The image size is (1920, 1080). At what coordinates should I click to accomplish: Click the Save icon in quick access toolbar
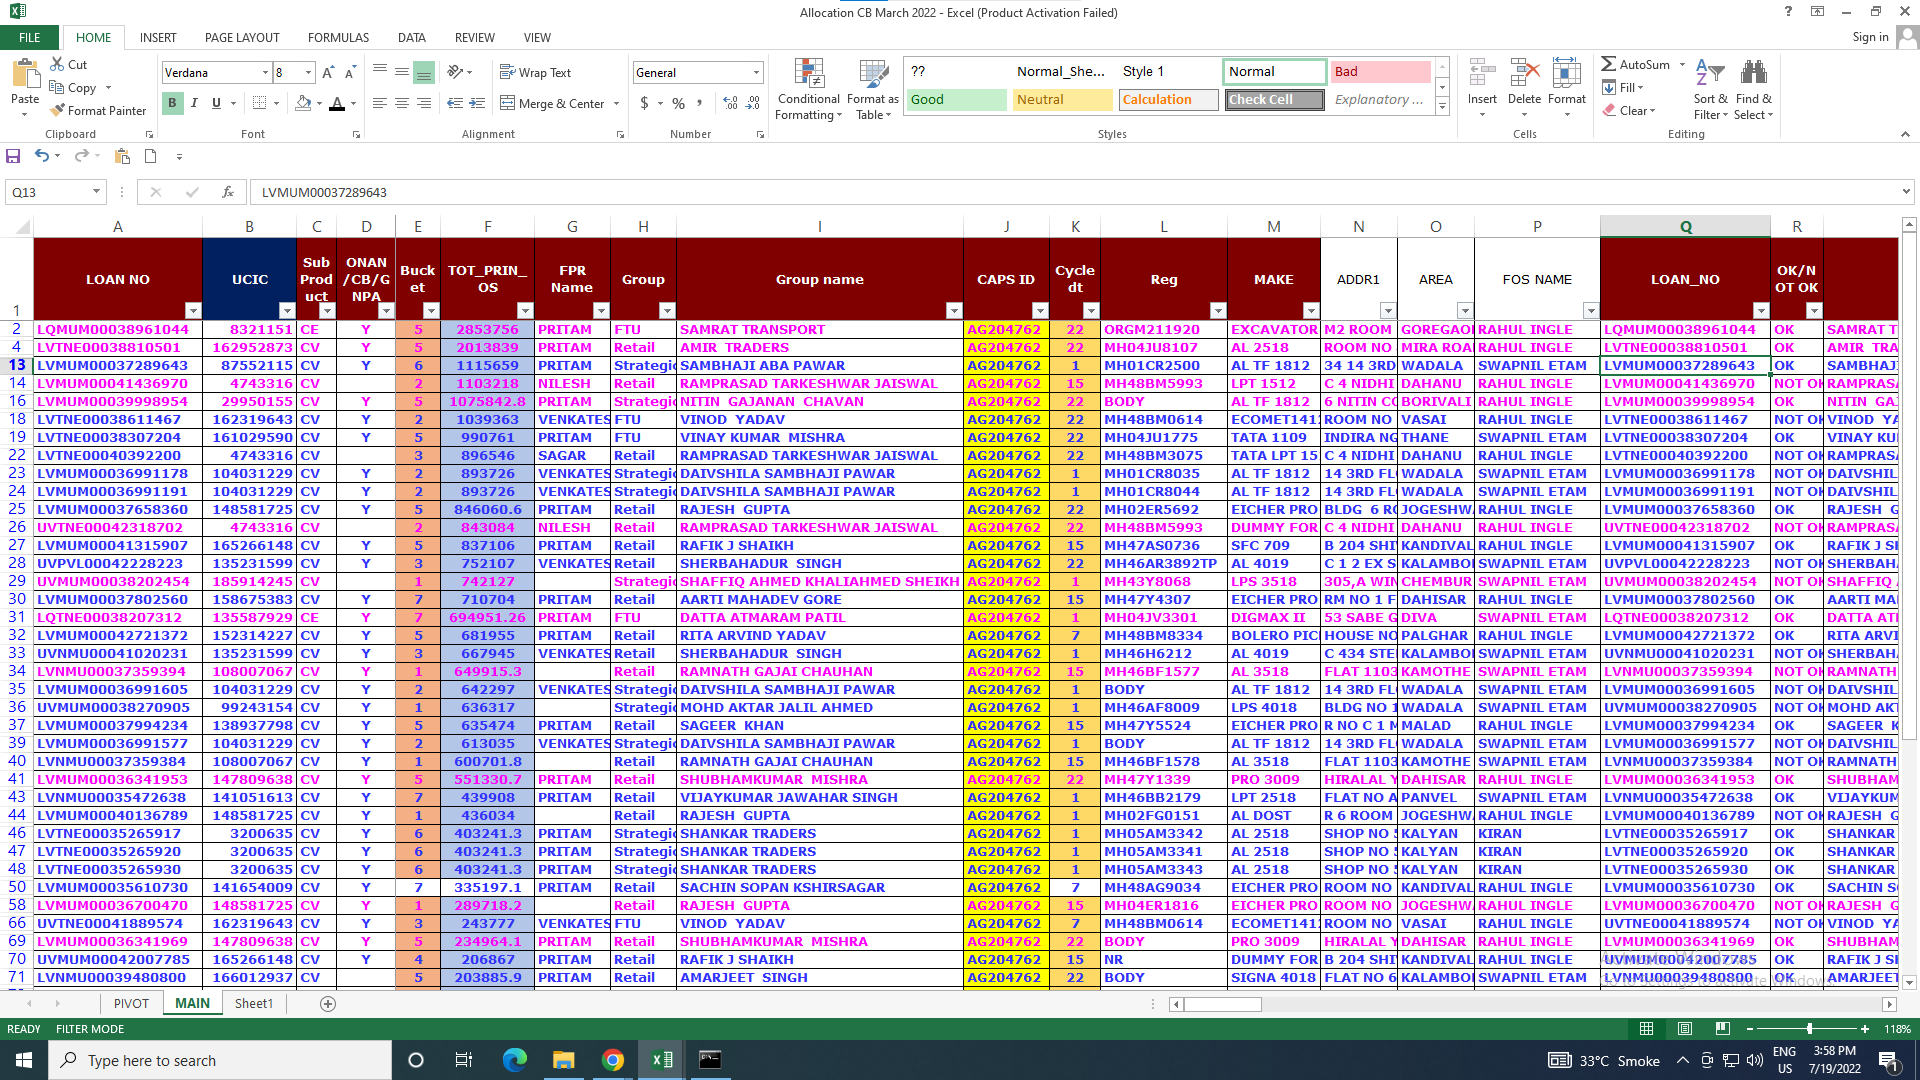[x=13, y=156]
